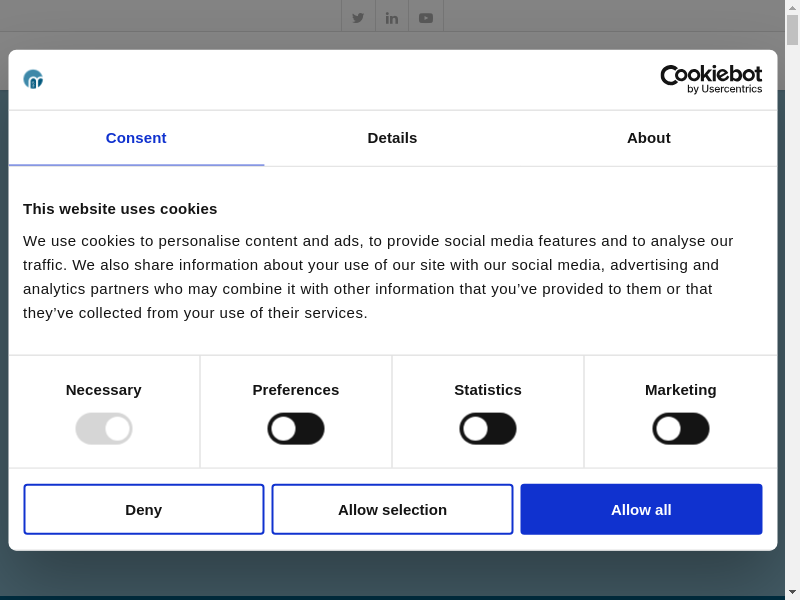Turn on the Statistics cookies switch

click(488, 429)
